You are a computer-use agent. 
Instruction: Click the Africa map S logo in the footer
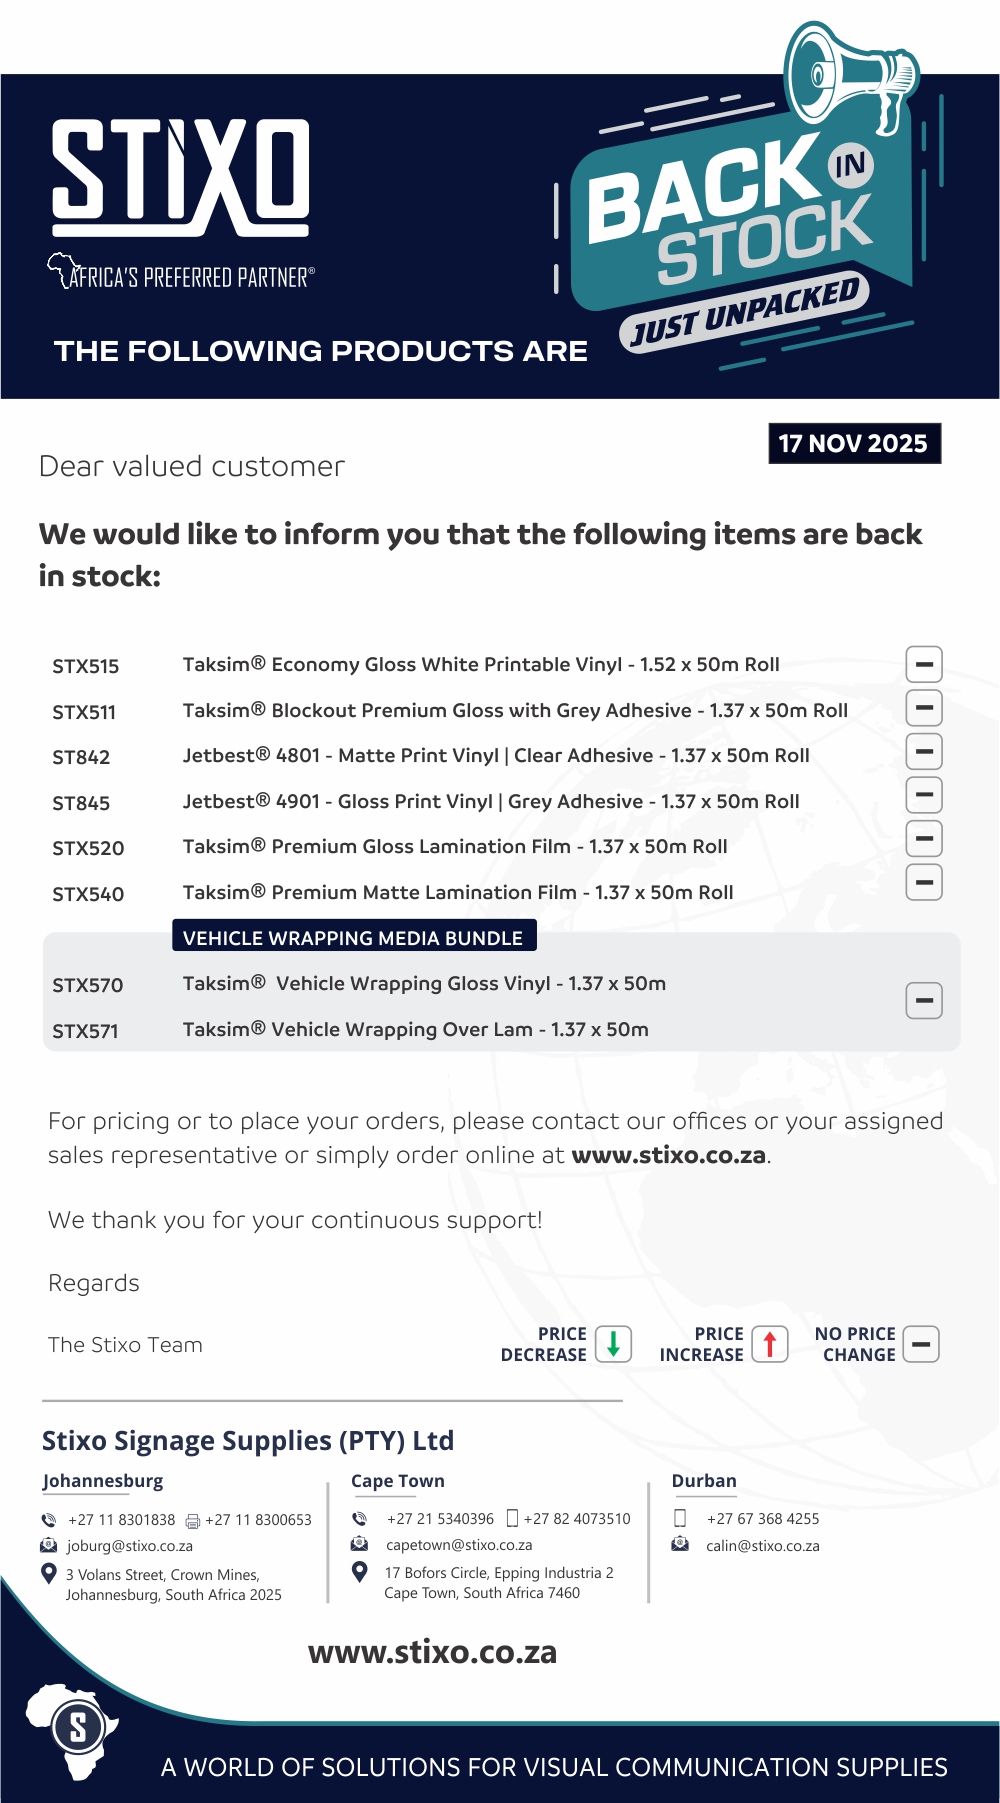[75, 1730]
